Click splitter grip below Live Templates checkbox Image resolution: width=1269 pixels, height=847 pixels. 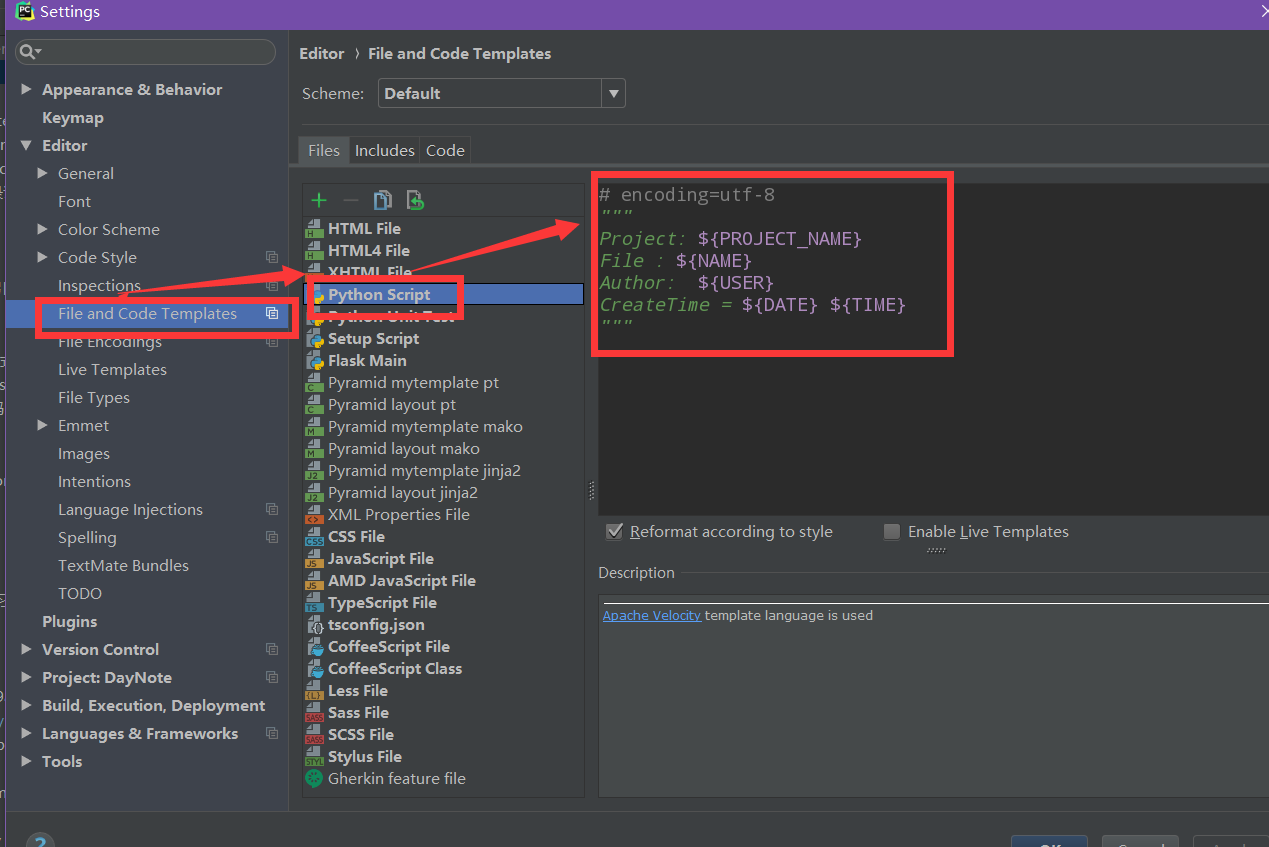(936, 550)
